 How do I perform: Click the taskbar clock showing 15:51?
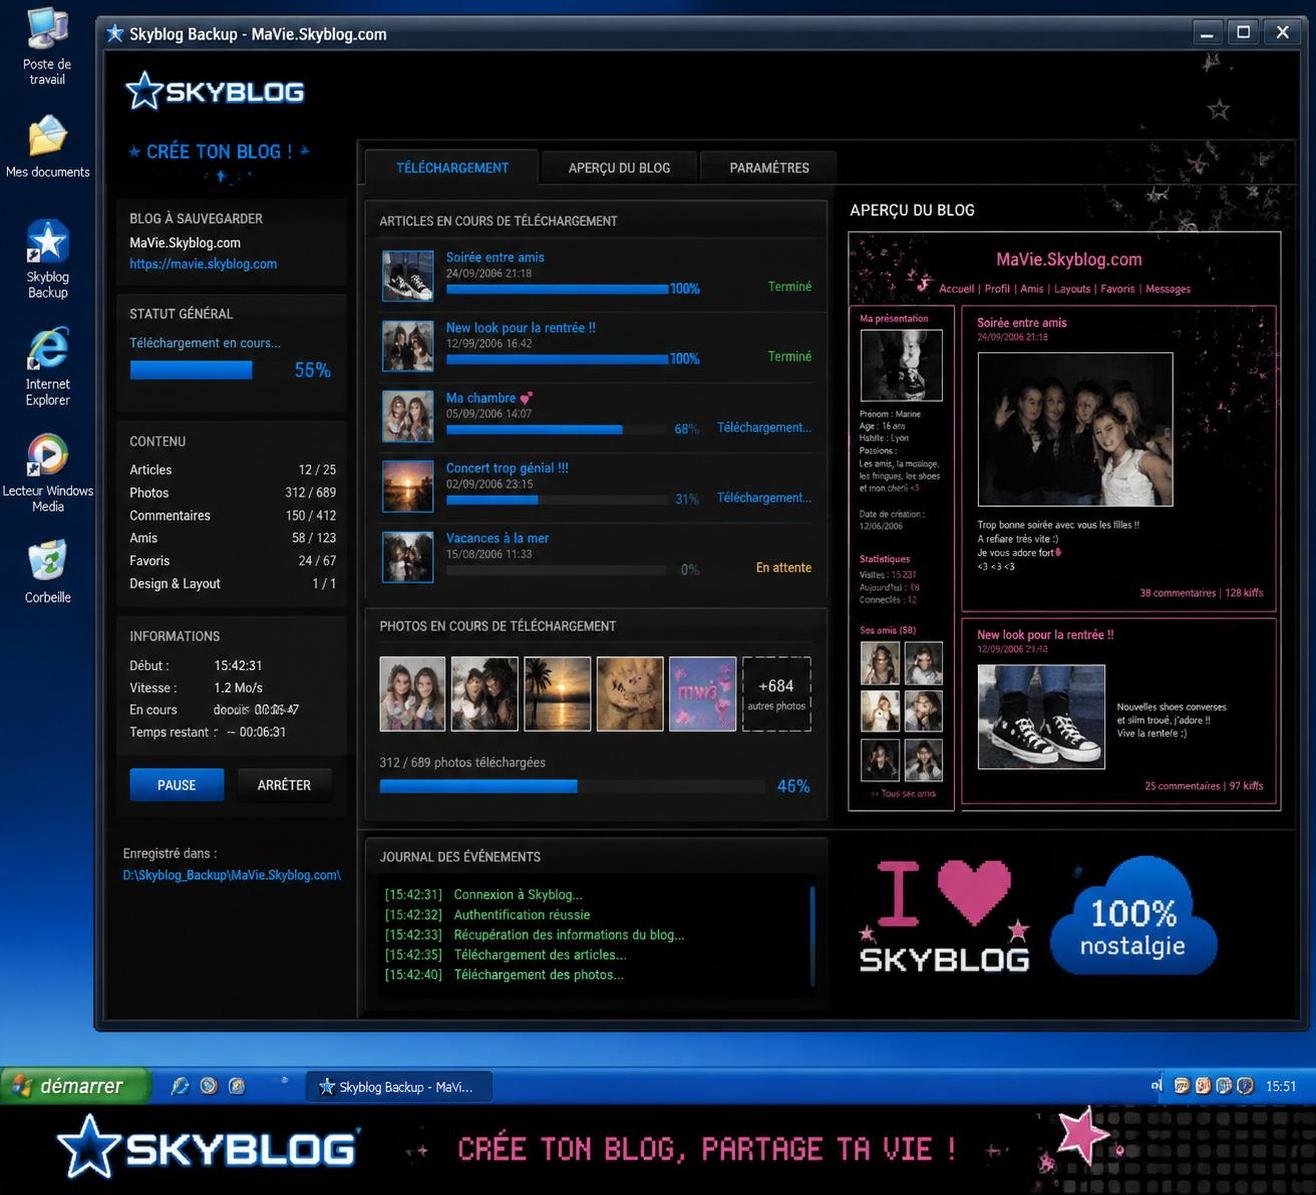click(1281, 1087)
